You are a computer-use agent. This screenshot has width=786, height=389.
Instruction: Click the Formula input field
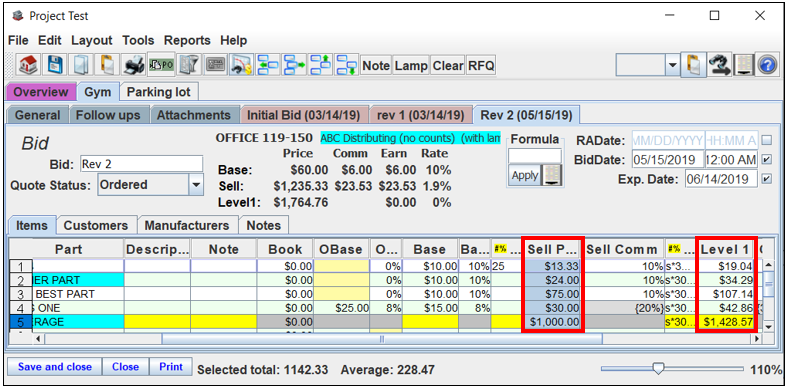click(x=535, y=156)
